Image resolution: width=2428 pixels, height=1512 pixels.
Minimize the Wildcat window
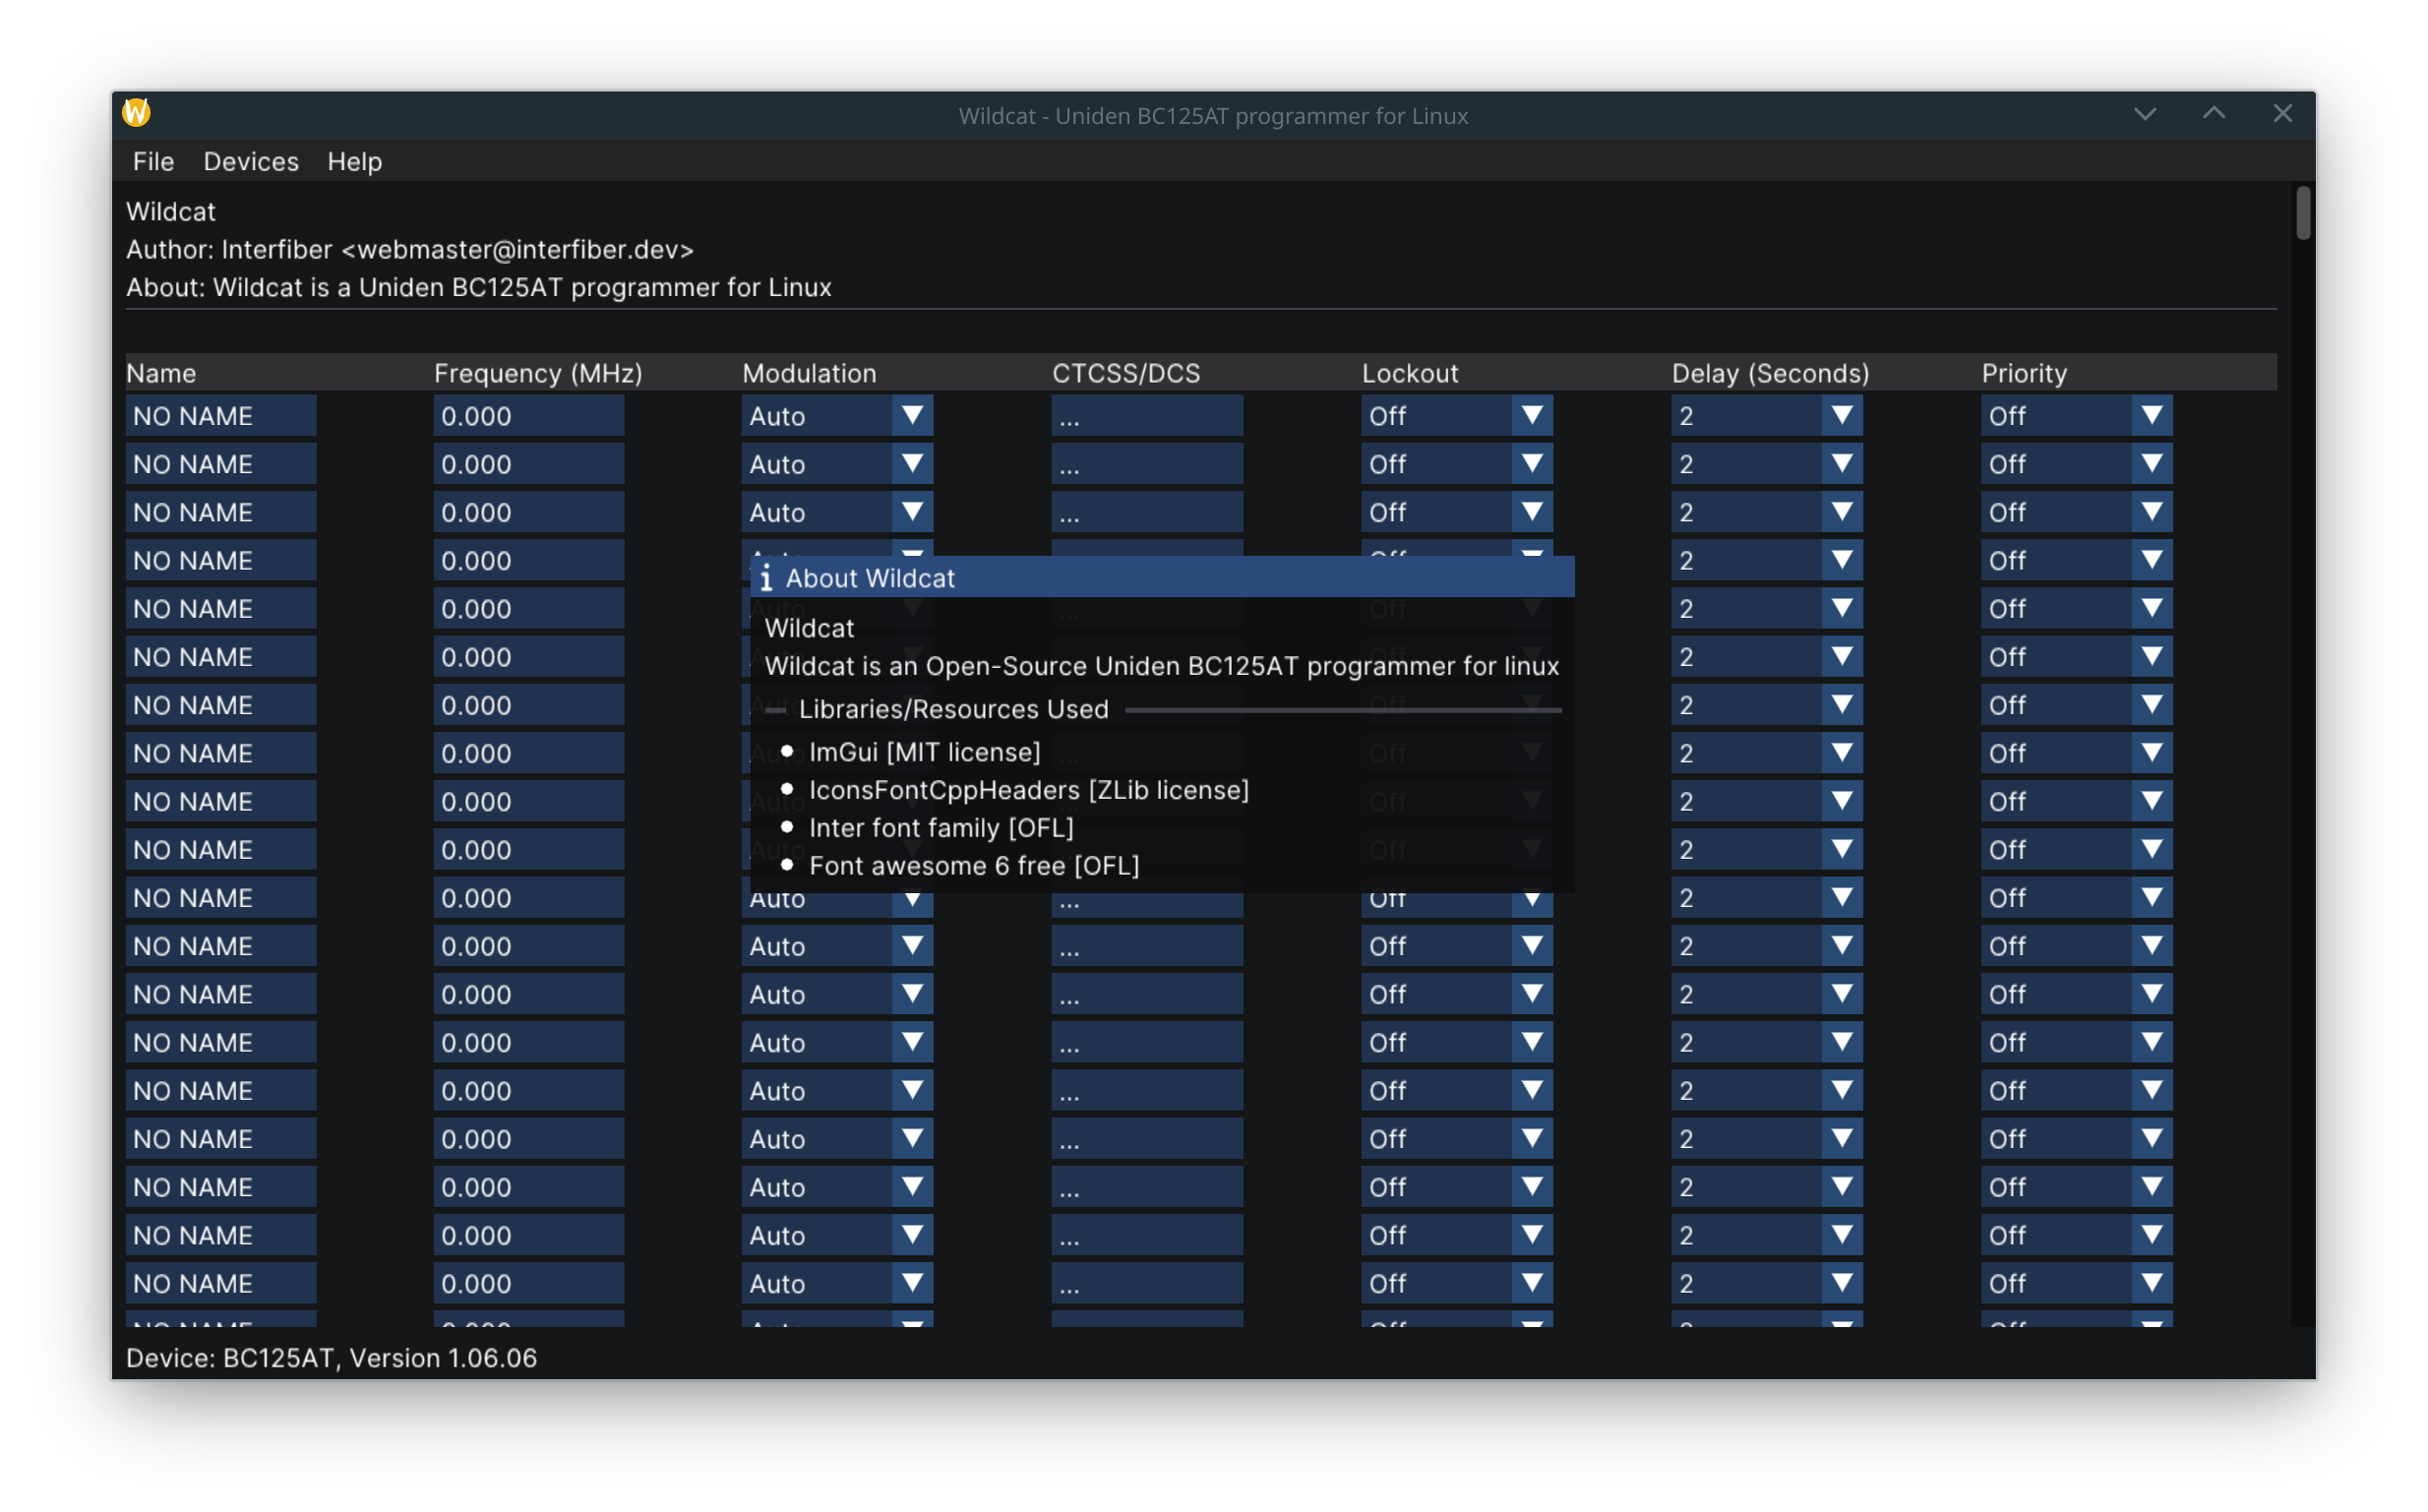(2144, 114)
